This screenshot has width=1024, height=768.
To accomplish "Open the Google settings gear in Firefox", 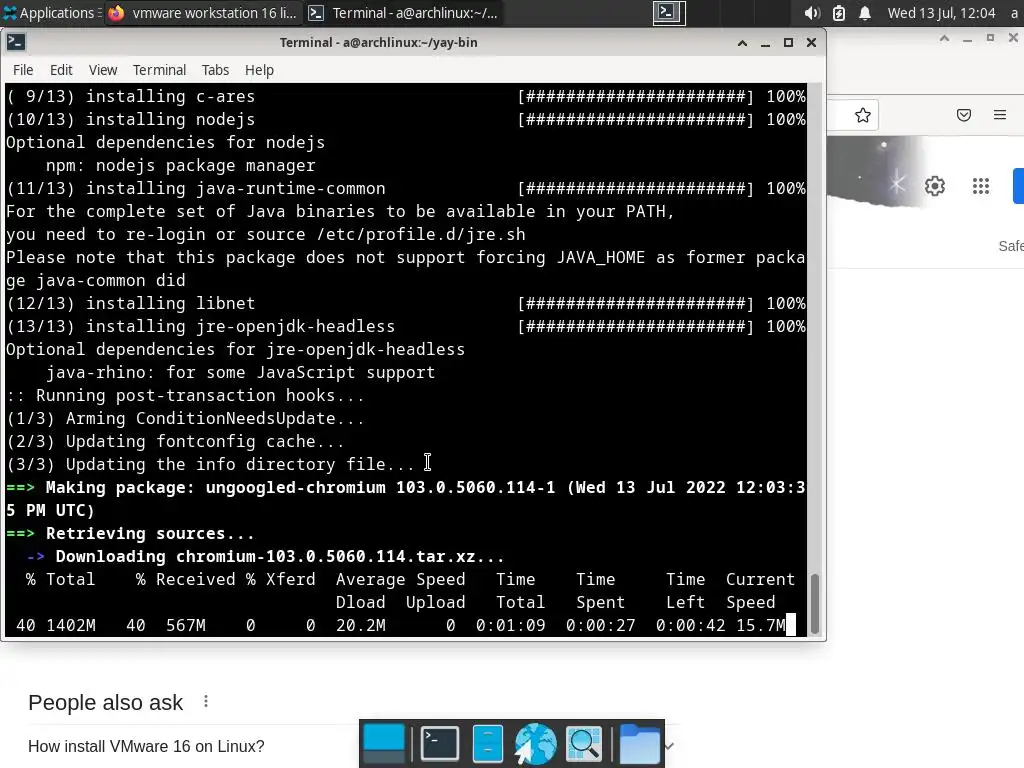I will 935,186.
